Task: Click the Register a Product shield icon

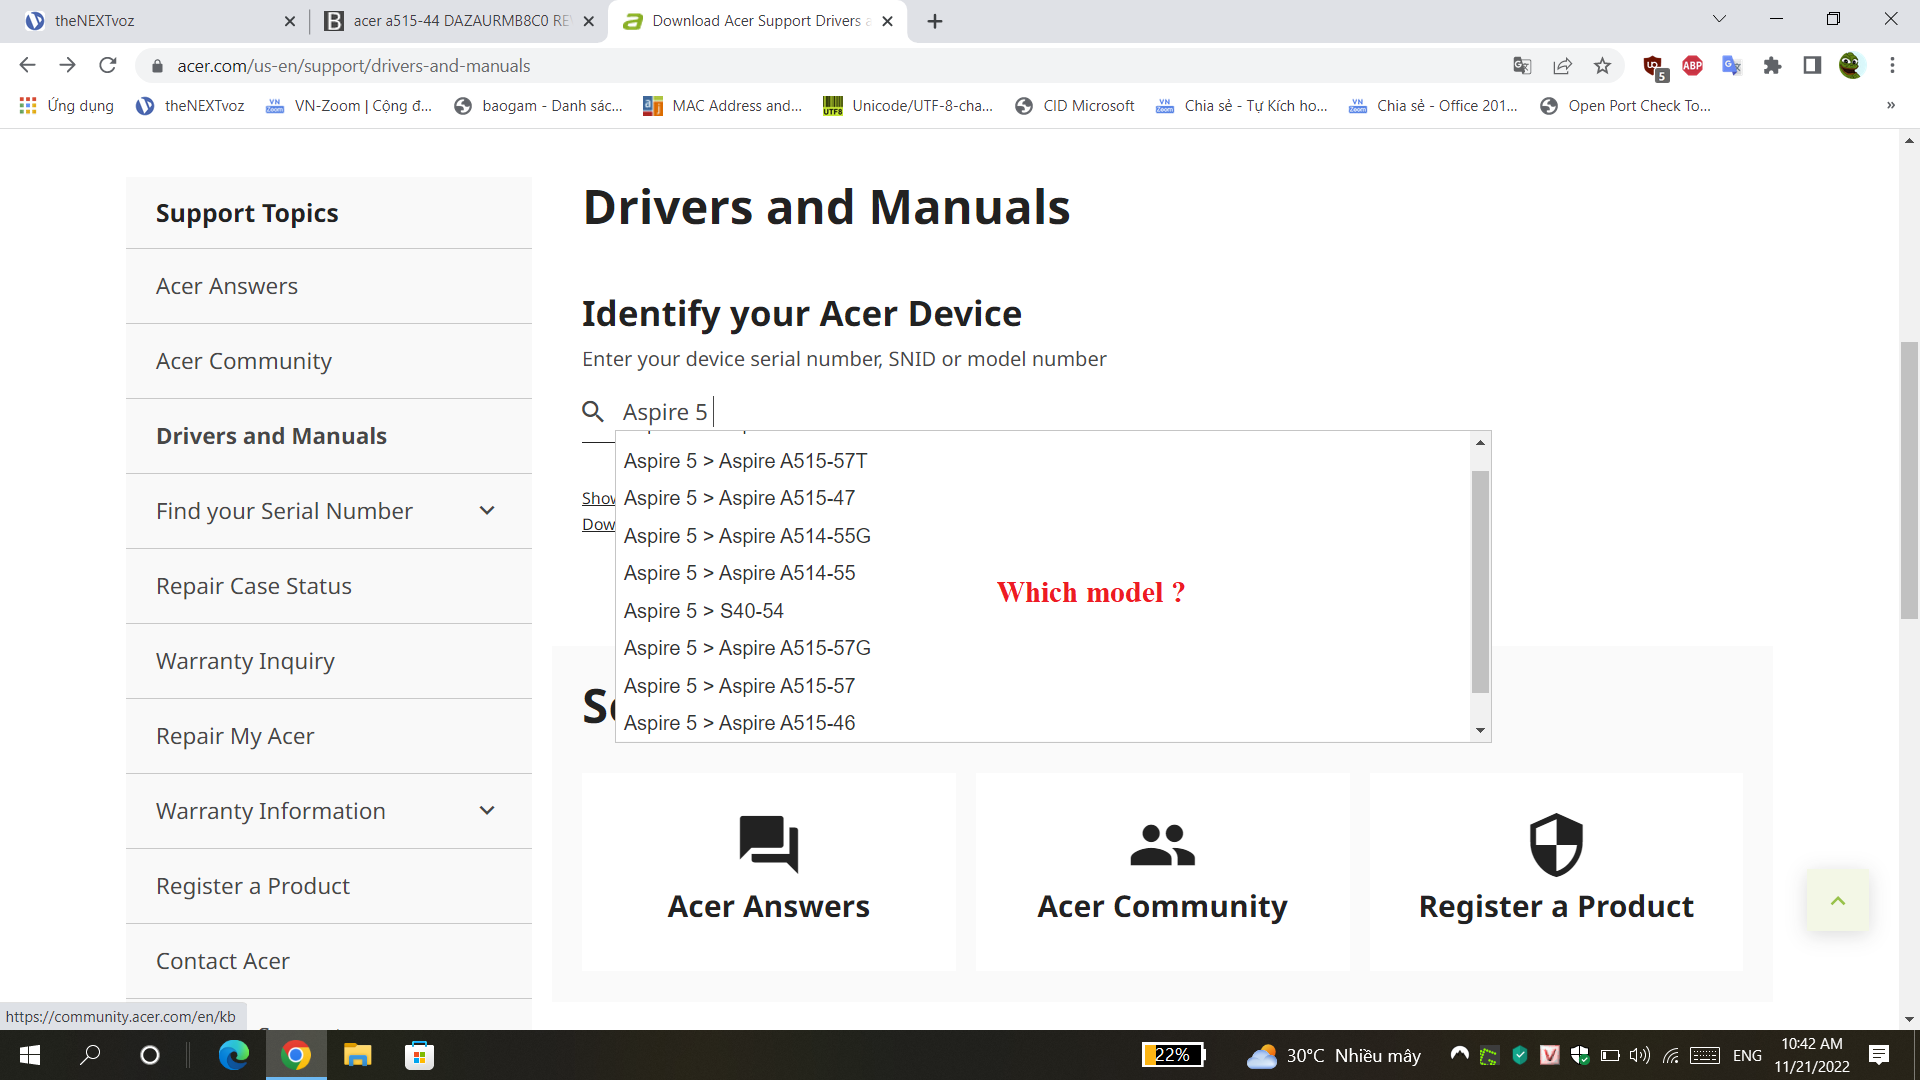Action: click(1556, 844)
